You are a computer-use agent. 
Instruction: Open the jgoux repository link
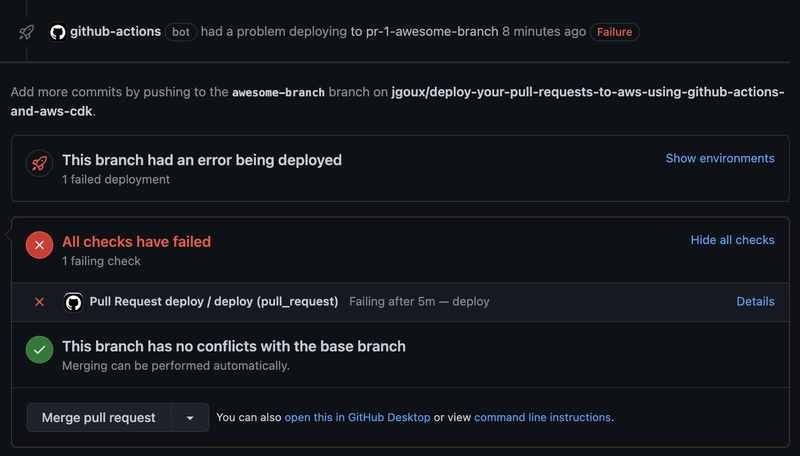pyautogui.click(x=397, y=102)
